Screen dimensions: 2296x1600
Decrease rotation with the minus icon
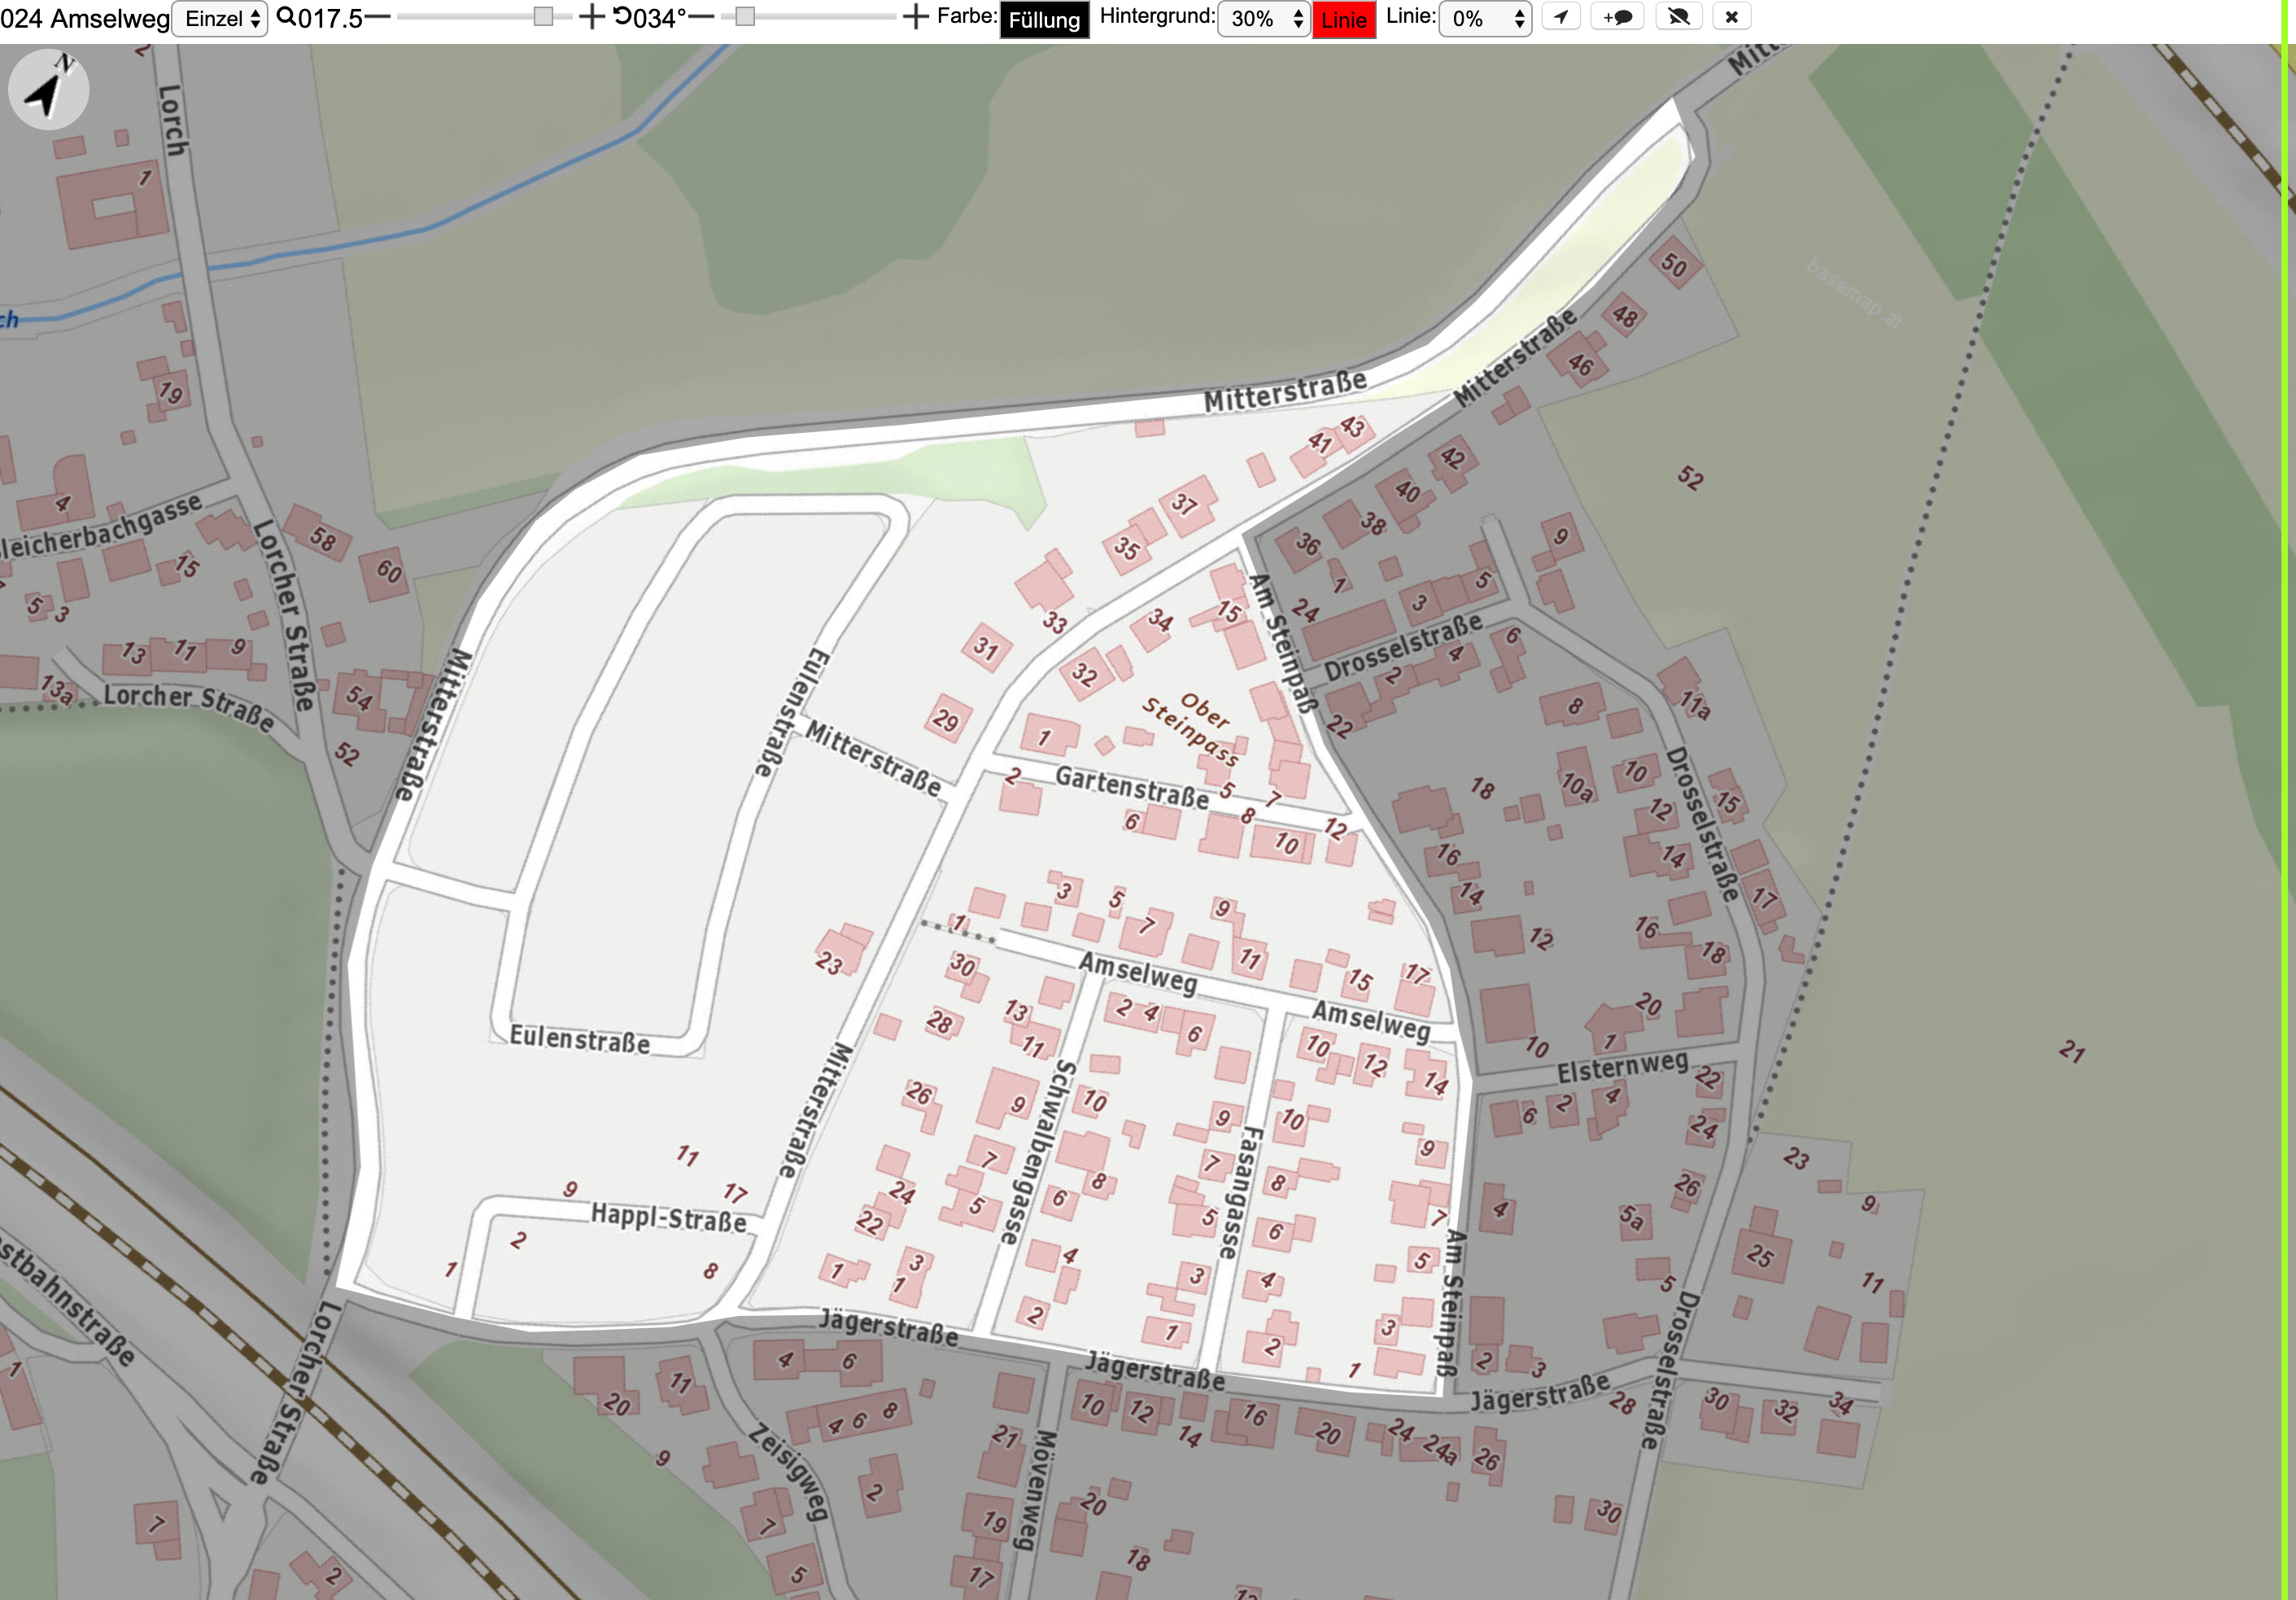pyautogui.click(x=702, y=17)
